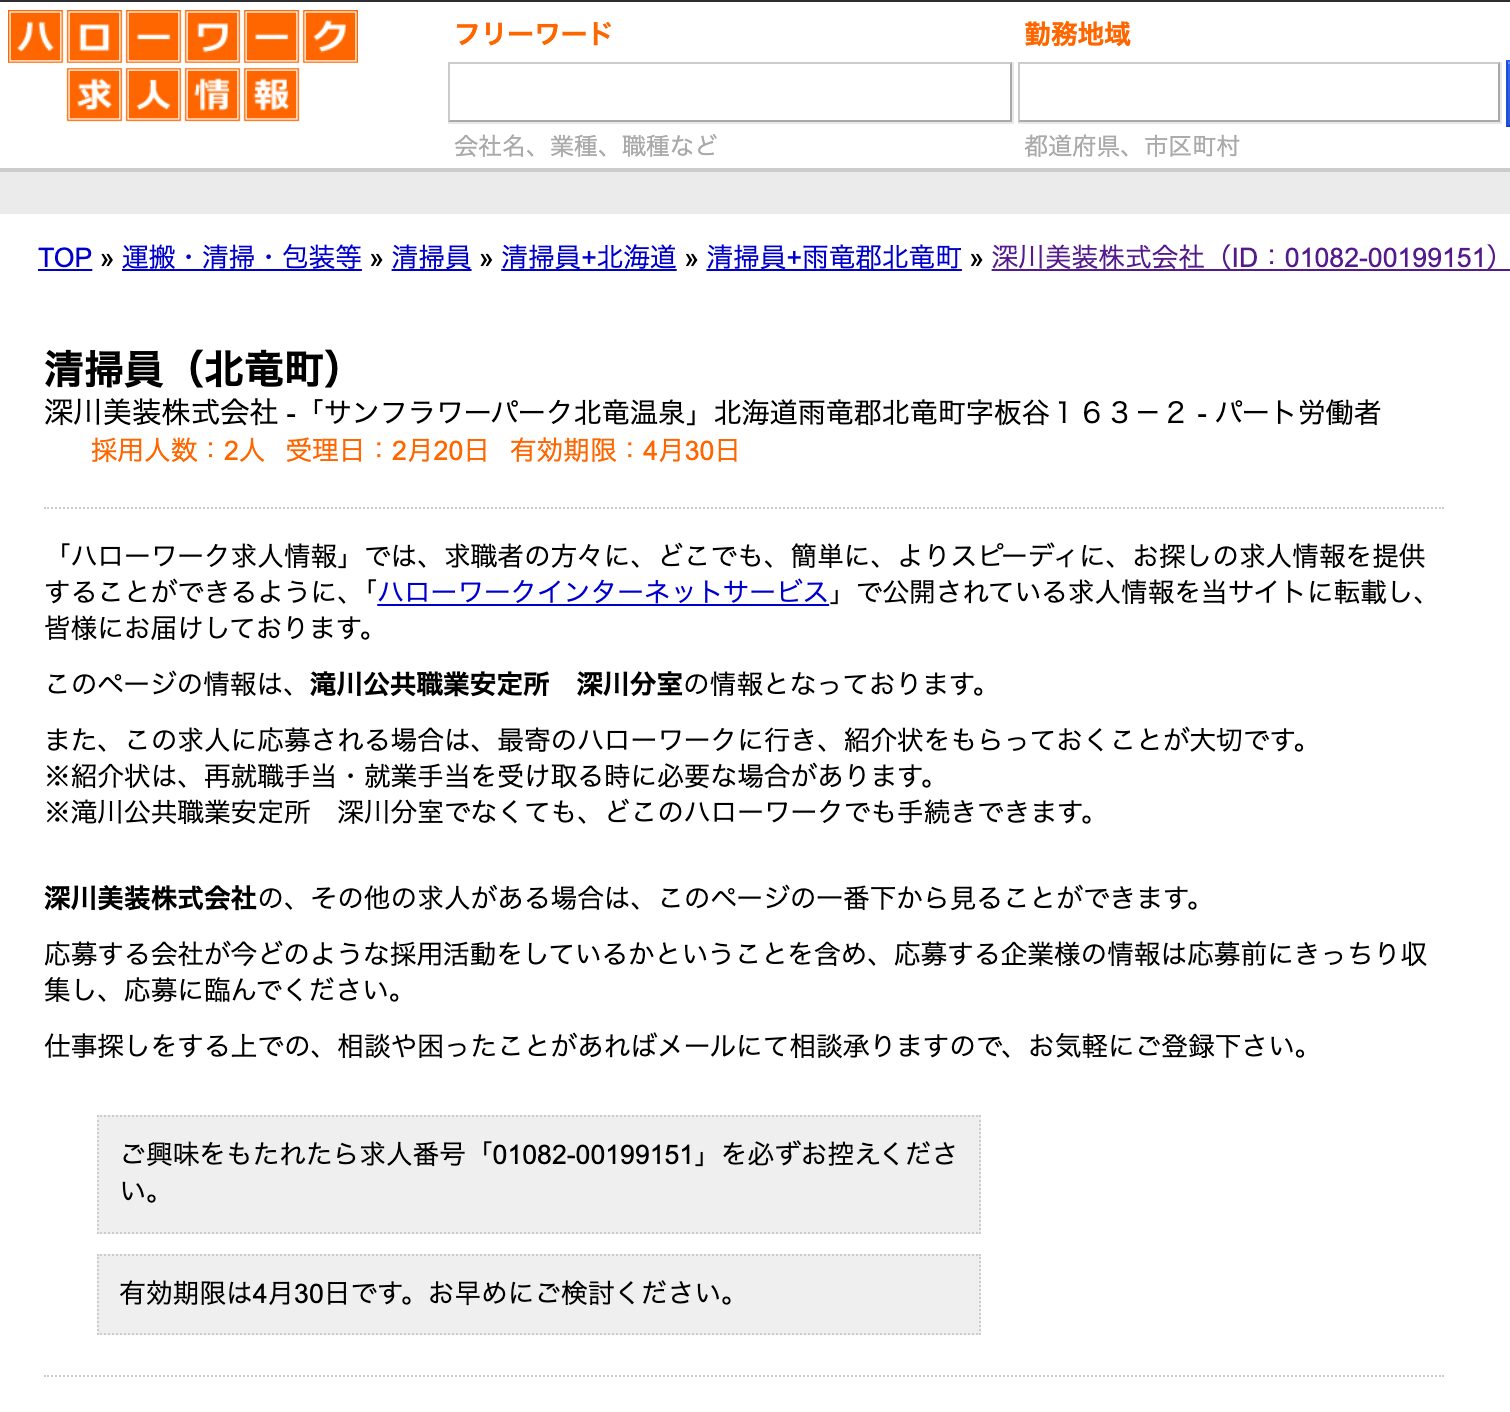Click the 有効期限は4月30日 notice box
The image size is (1510, 1412).
point(540,1292)
